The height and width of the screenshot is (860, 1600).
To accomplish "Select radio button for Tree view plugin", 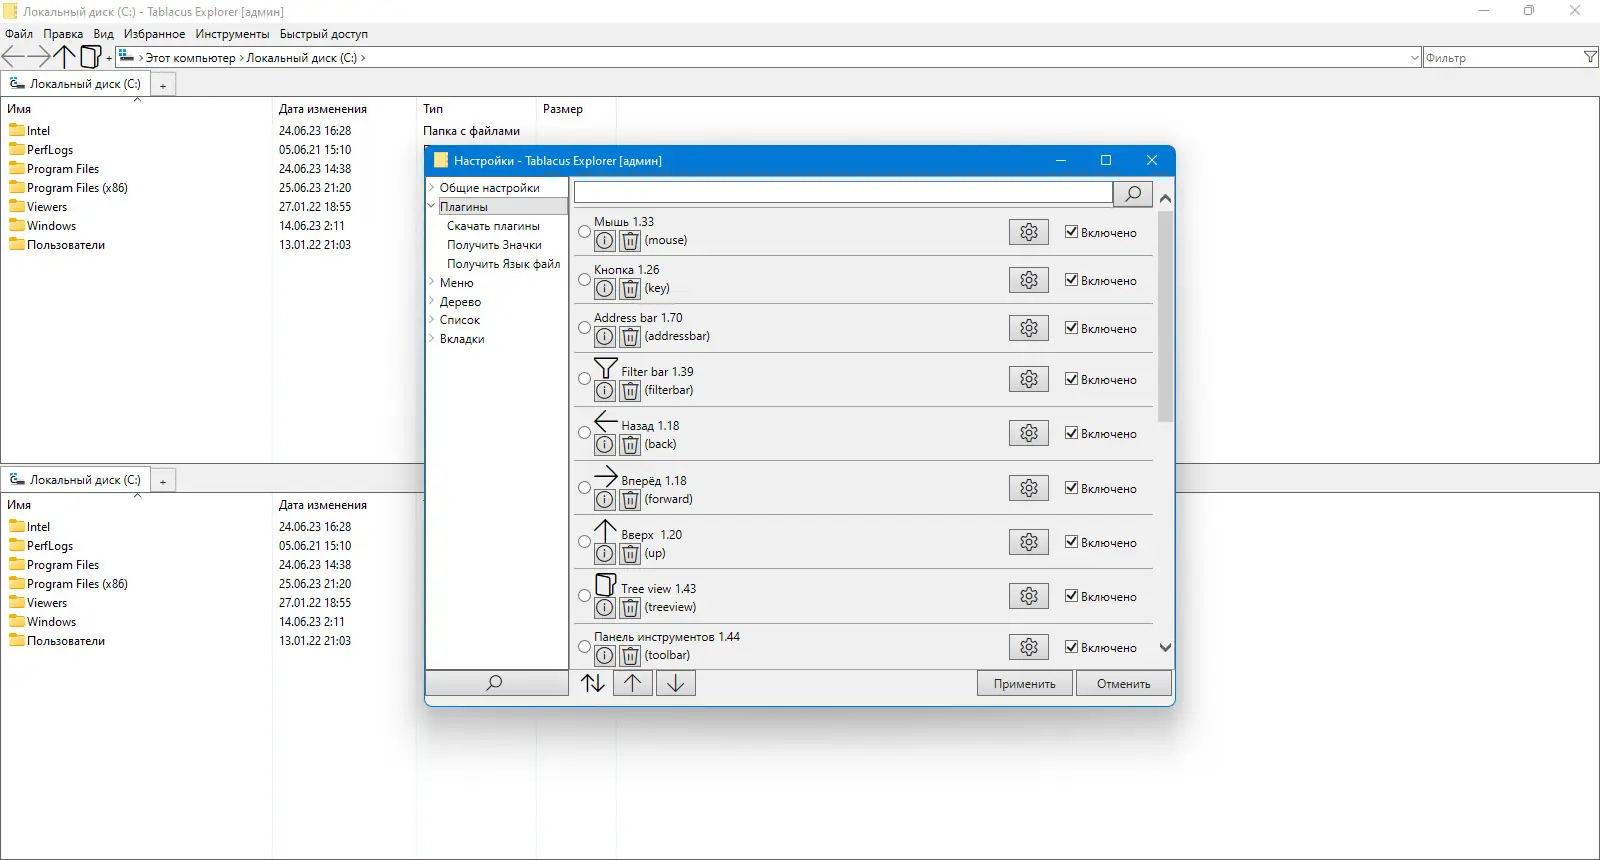I will coord(585,596).
